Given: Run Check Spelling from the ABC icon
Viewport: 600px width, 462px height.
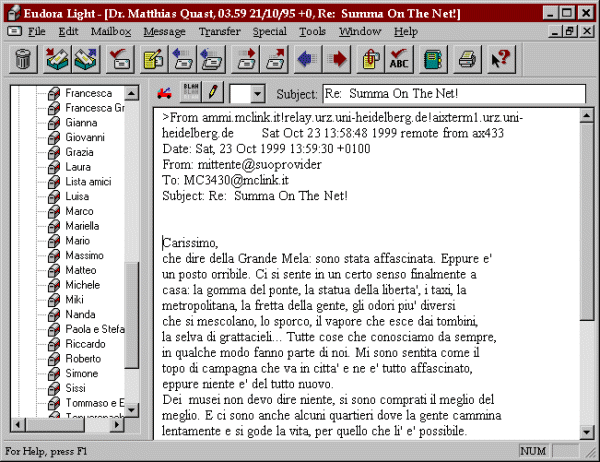Looking at the screenshot, I should point(401,60).
